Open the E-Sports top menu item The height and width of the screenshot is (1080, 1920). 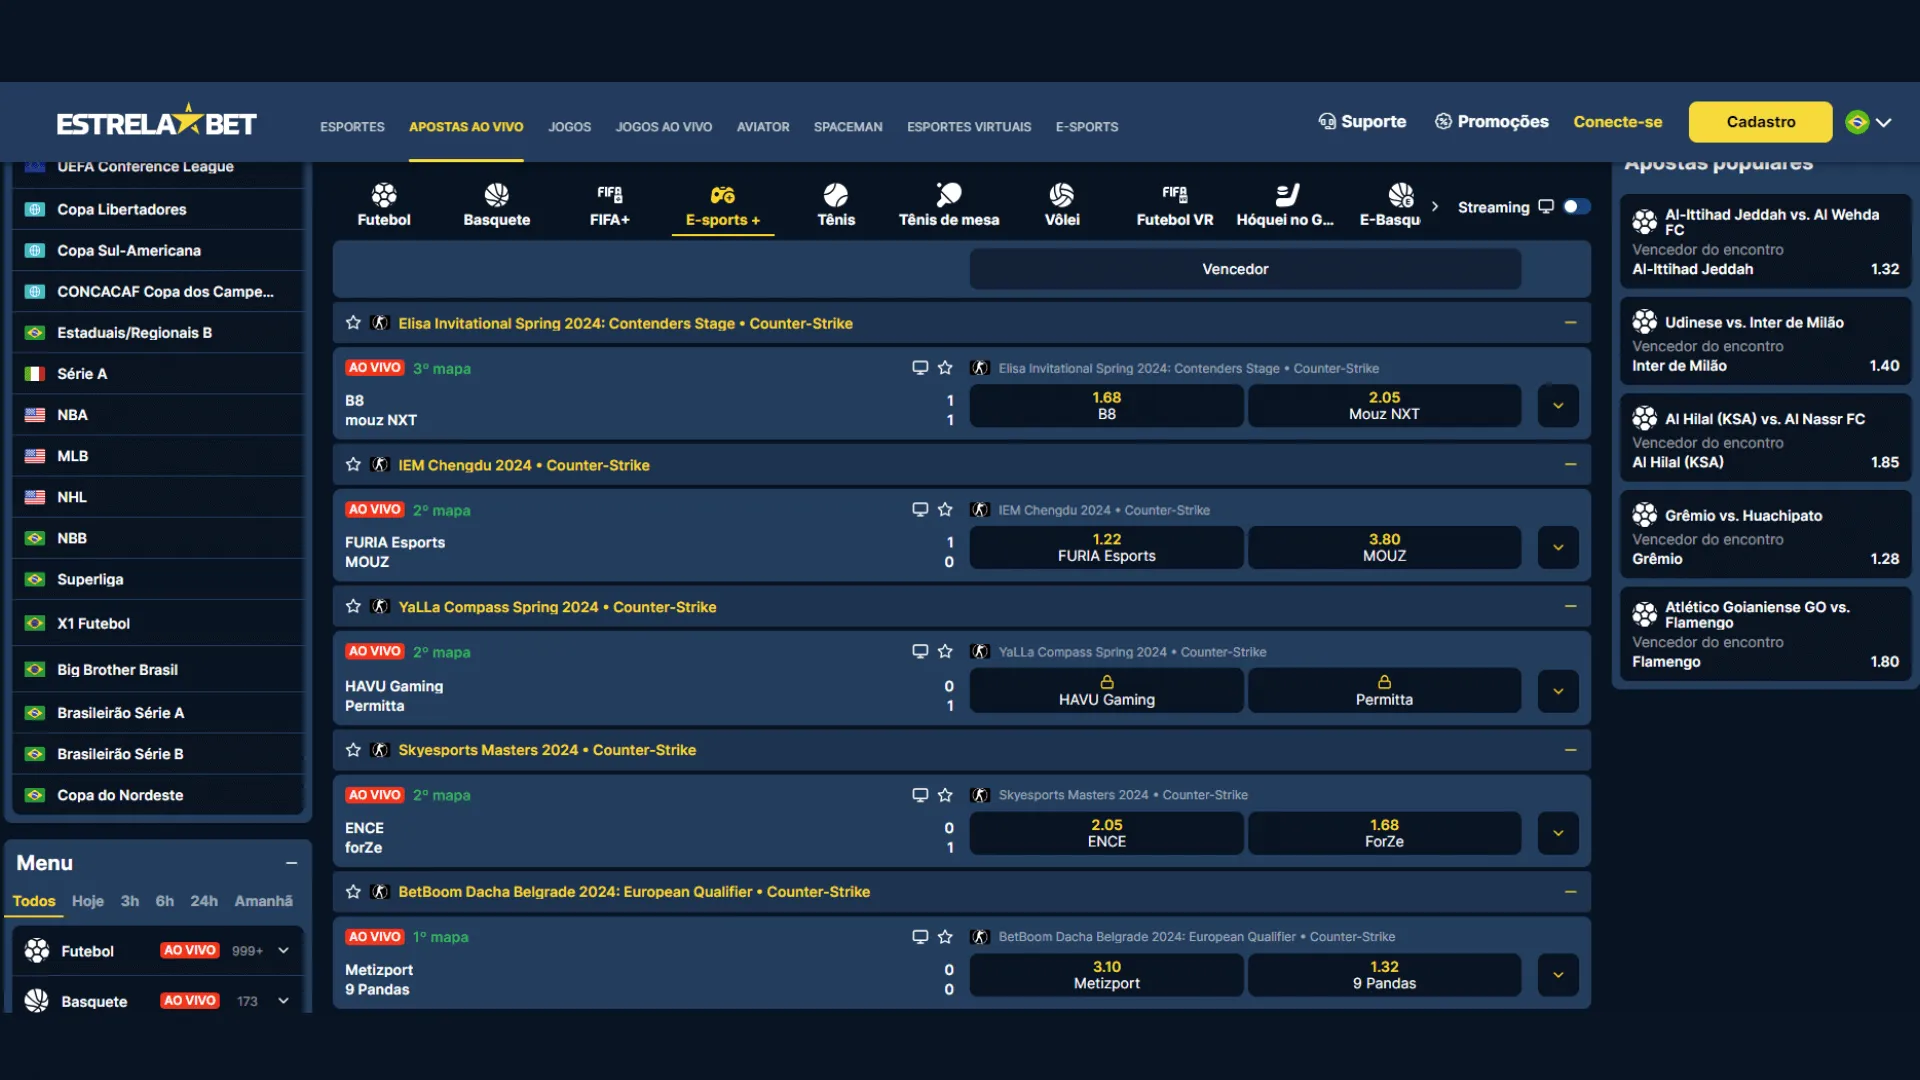tap(1087, 127)
